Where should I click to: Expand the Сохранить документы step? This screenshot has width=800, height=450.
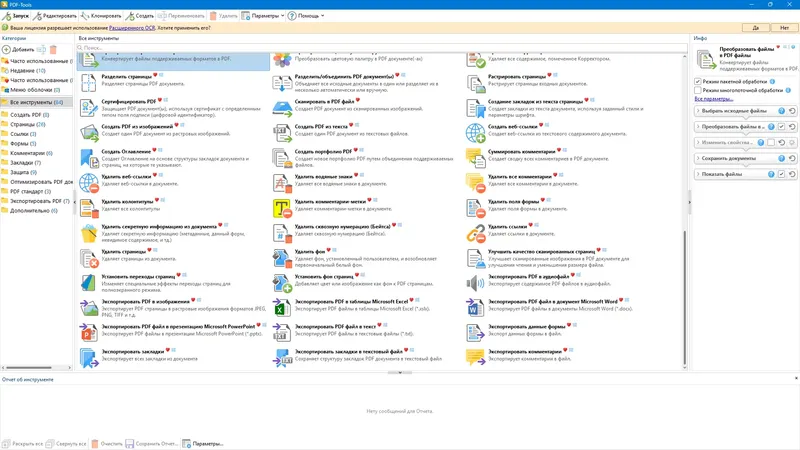click(x=698, y=158)
